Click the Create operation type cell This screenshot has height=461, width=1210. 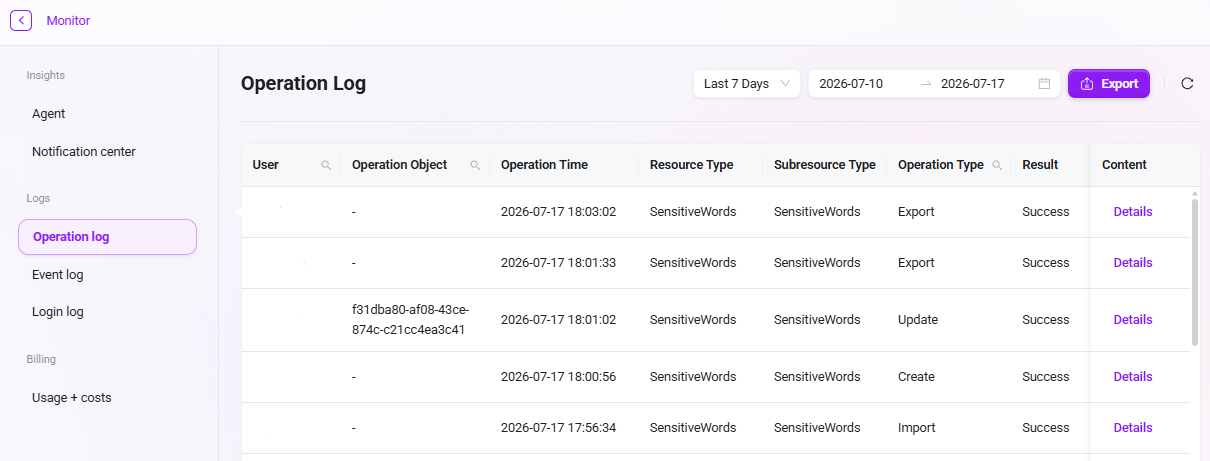tap(916, 377)
